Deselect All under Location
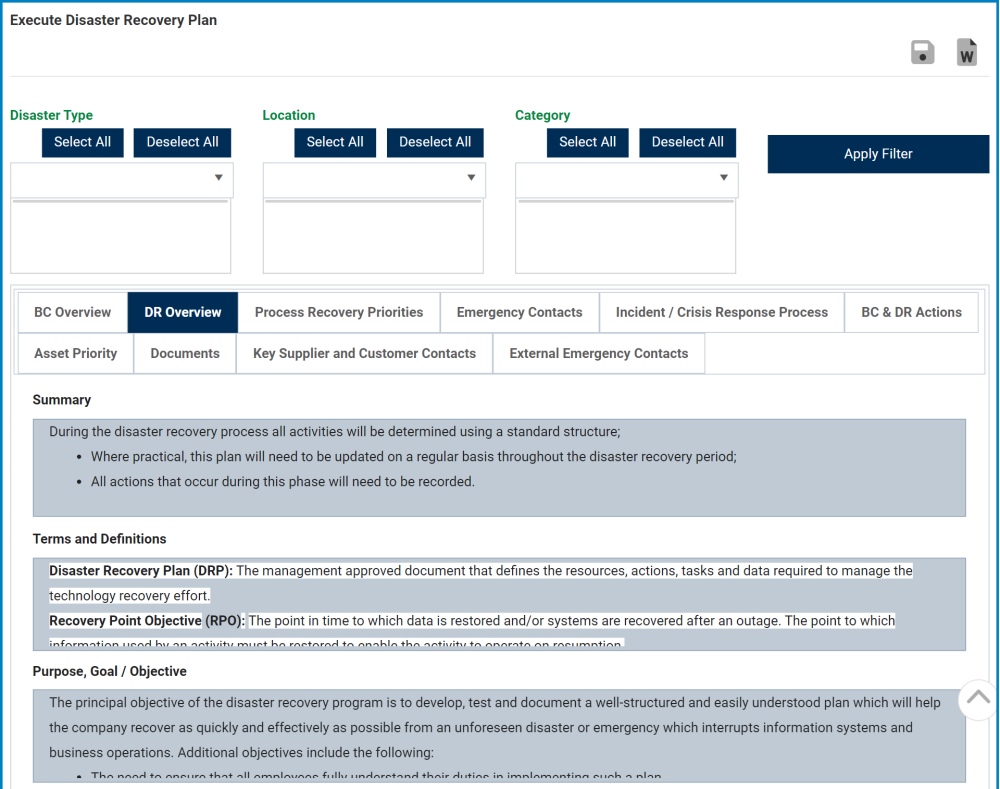This screenshot has width=1000, height=789. coord(435,142)
